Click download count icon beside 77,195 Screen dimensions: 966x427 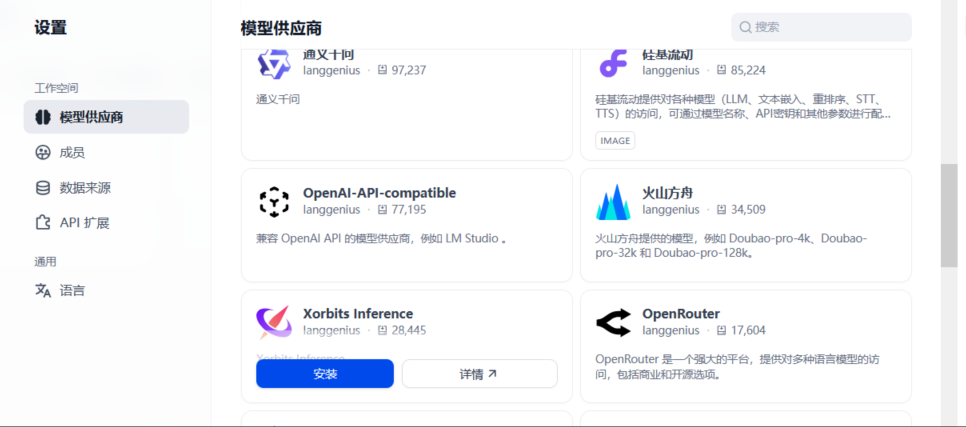click(382, 209)
